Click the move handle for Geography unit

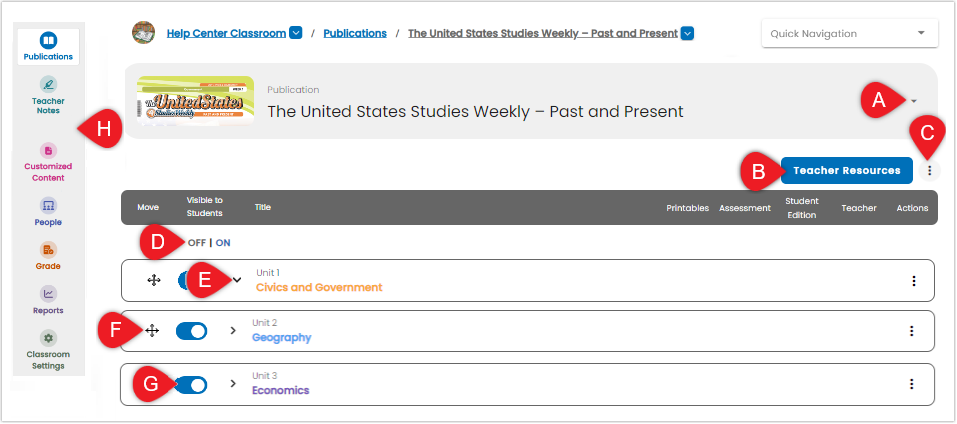152,331
